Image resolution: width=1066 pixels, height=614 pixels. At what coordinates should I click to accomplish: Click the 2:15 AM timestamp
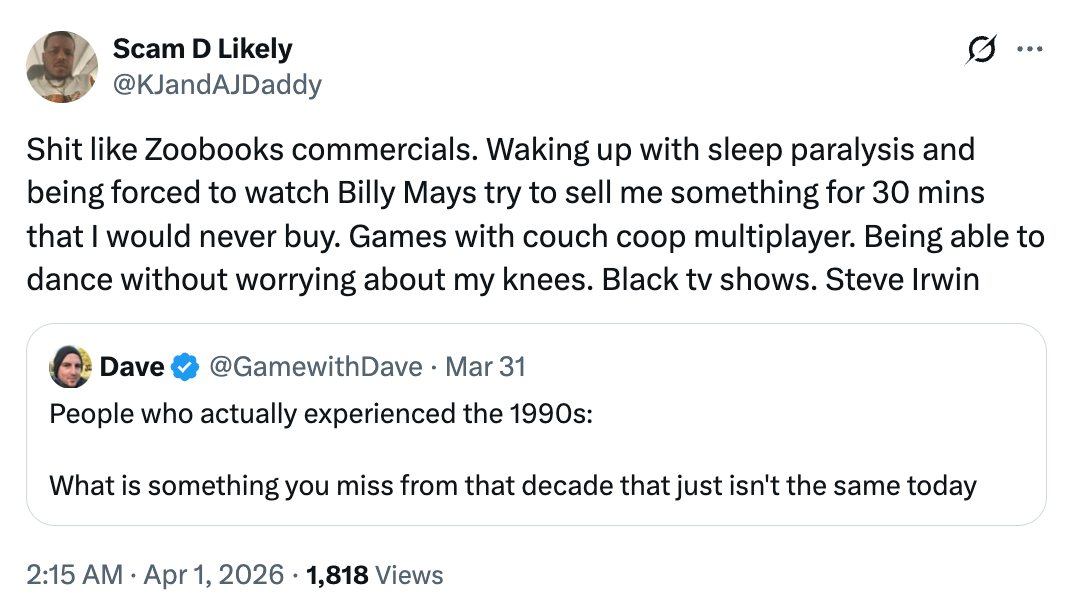click(x=75, y=575)
